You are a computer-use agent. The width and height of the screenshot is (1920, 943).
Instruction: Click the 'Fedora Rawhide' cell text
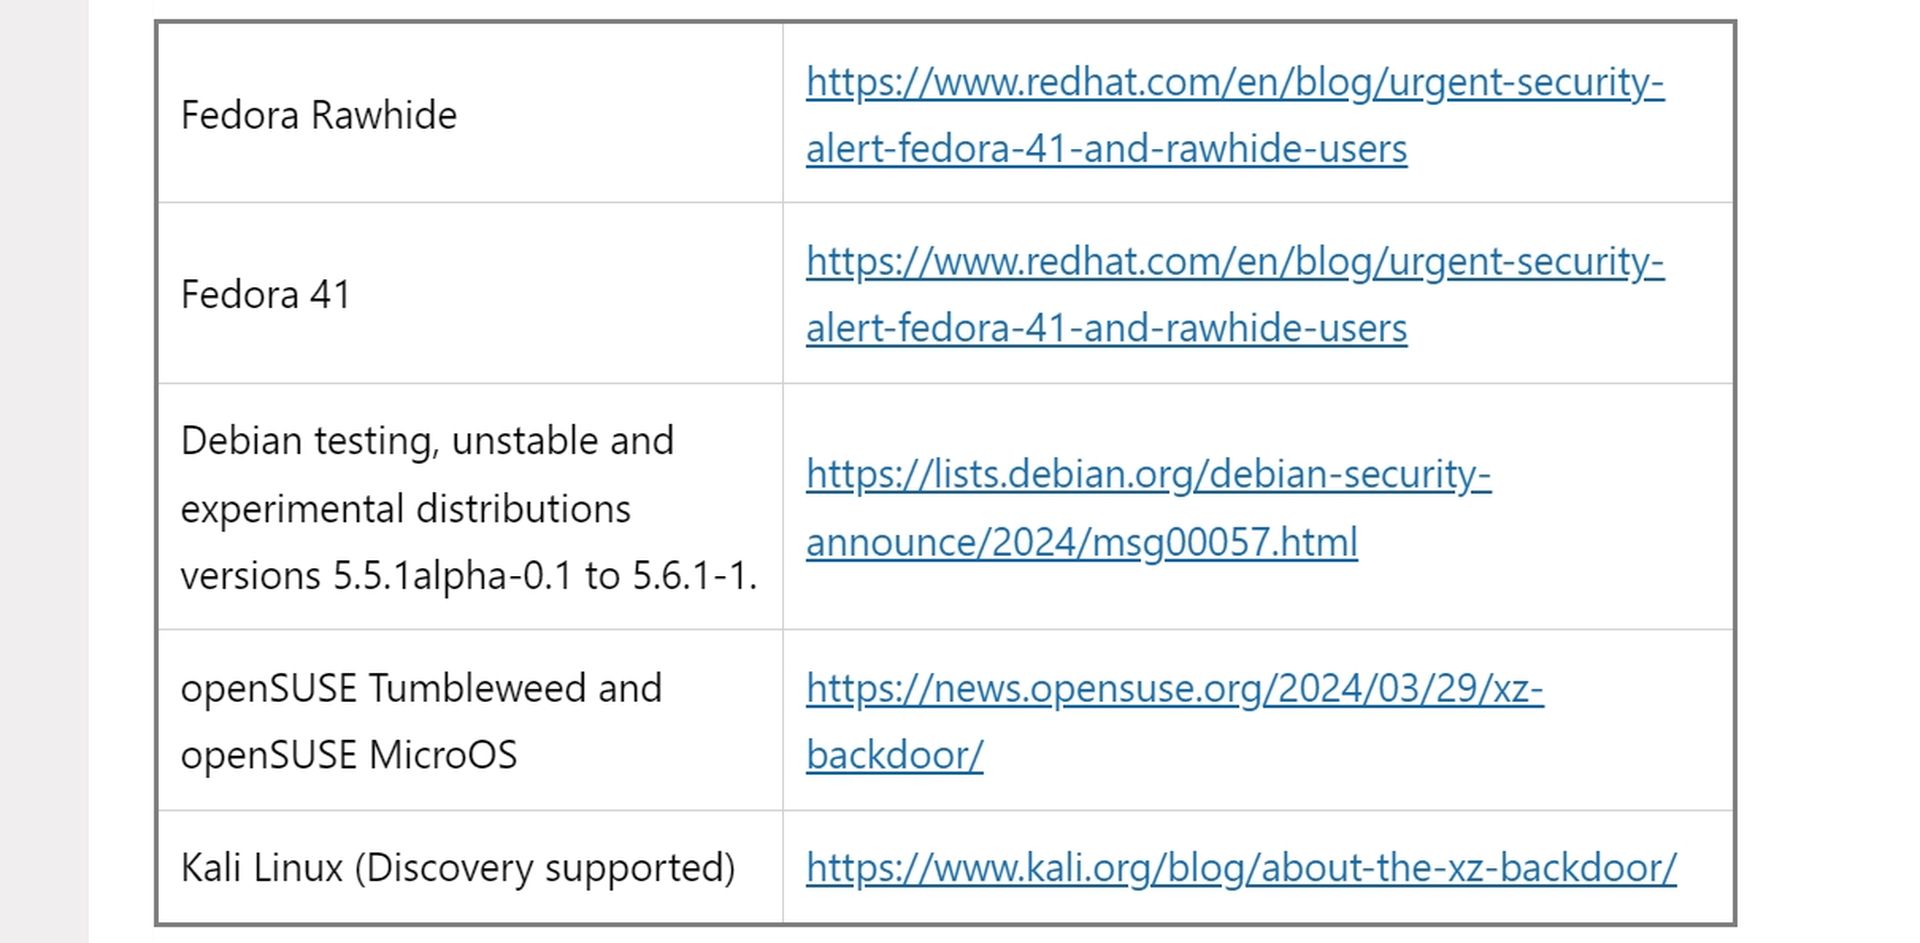click(x=318, y=115)
